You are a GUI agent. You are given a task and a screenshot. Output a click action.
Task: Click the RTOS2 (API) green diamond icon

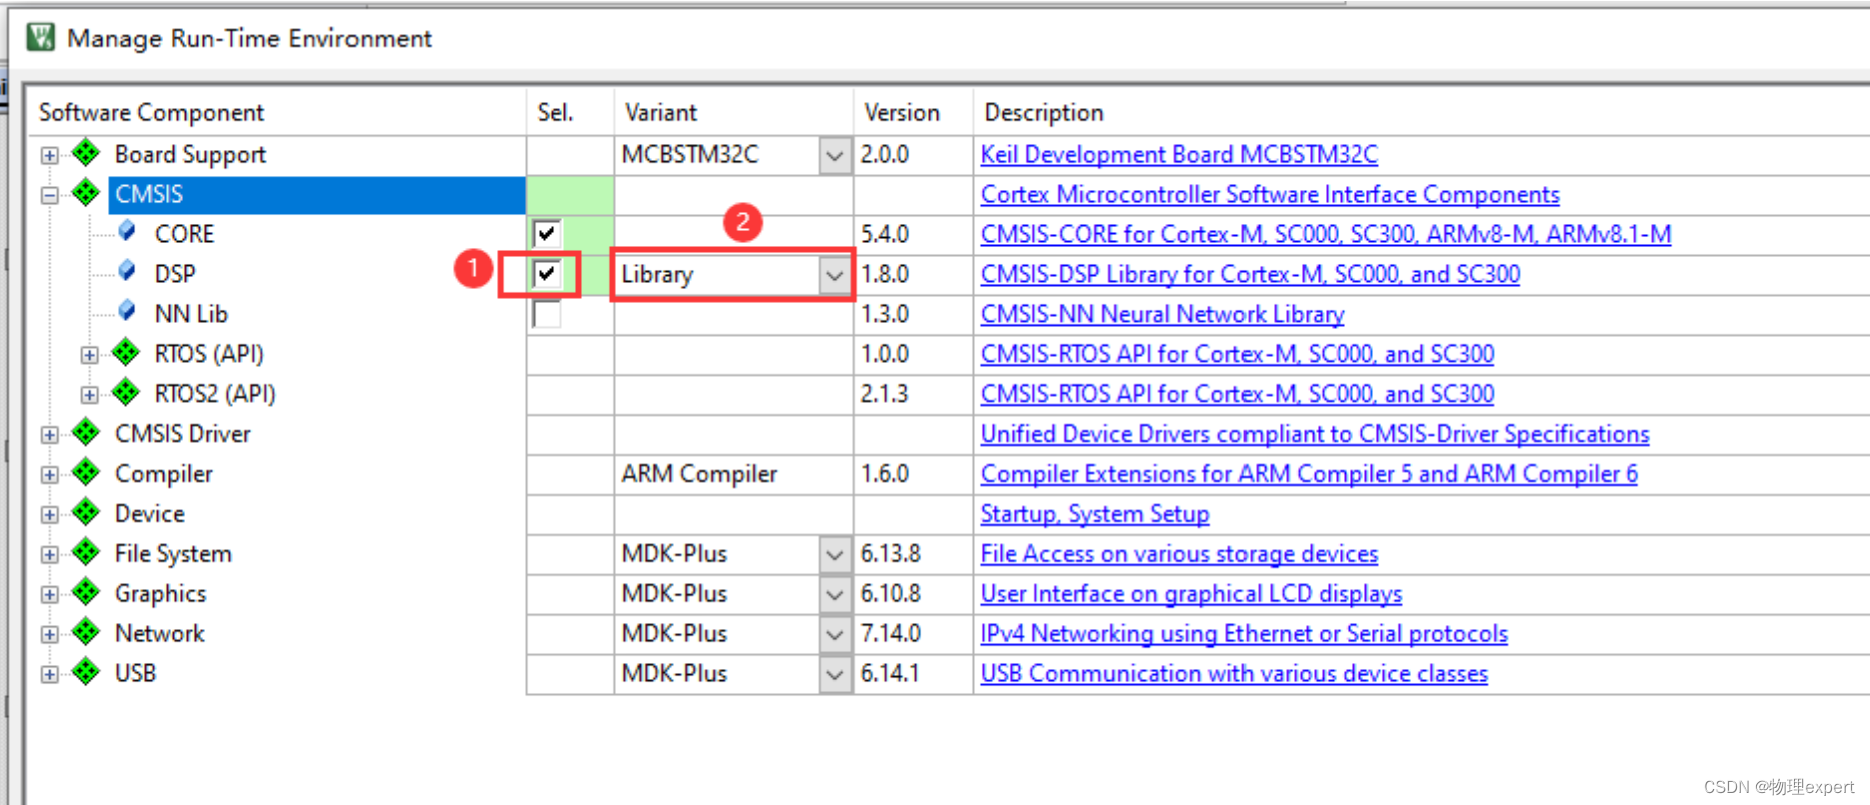[x=126, y=392]
